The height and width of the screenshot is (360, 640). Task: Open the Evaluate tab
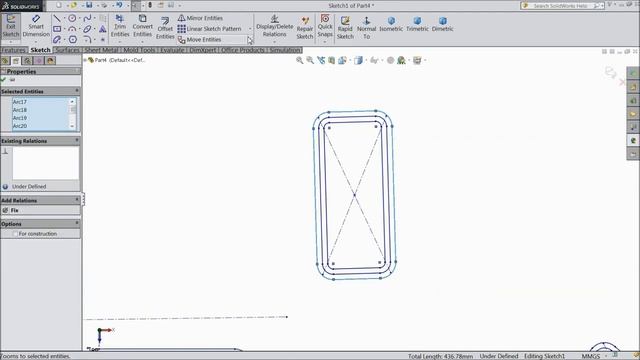172,50
